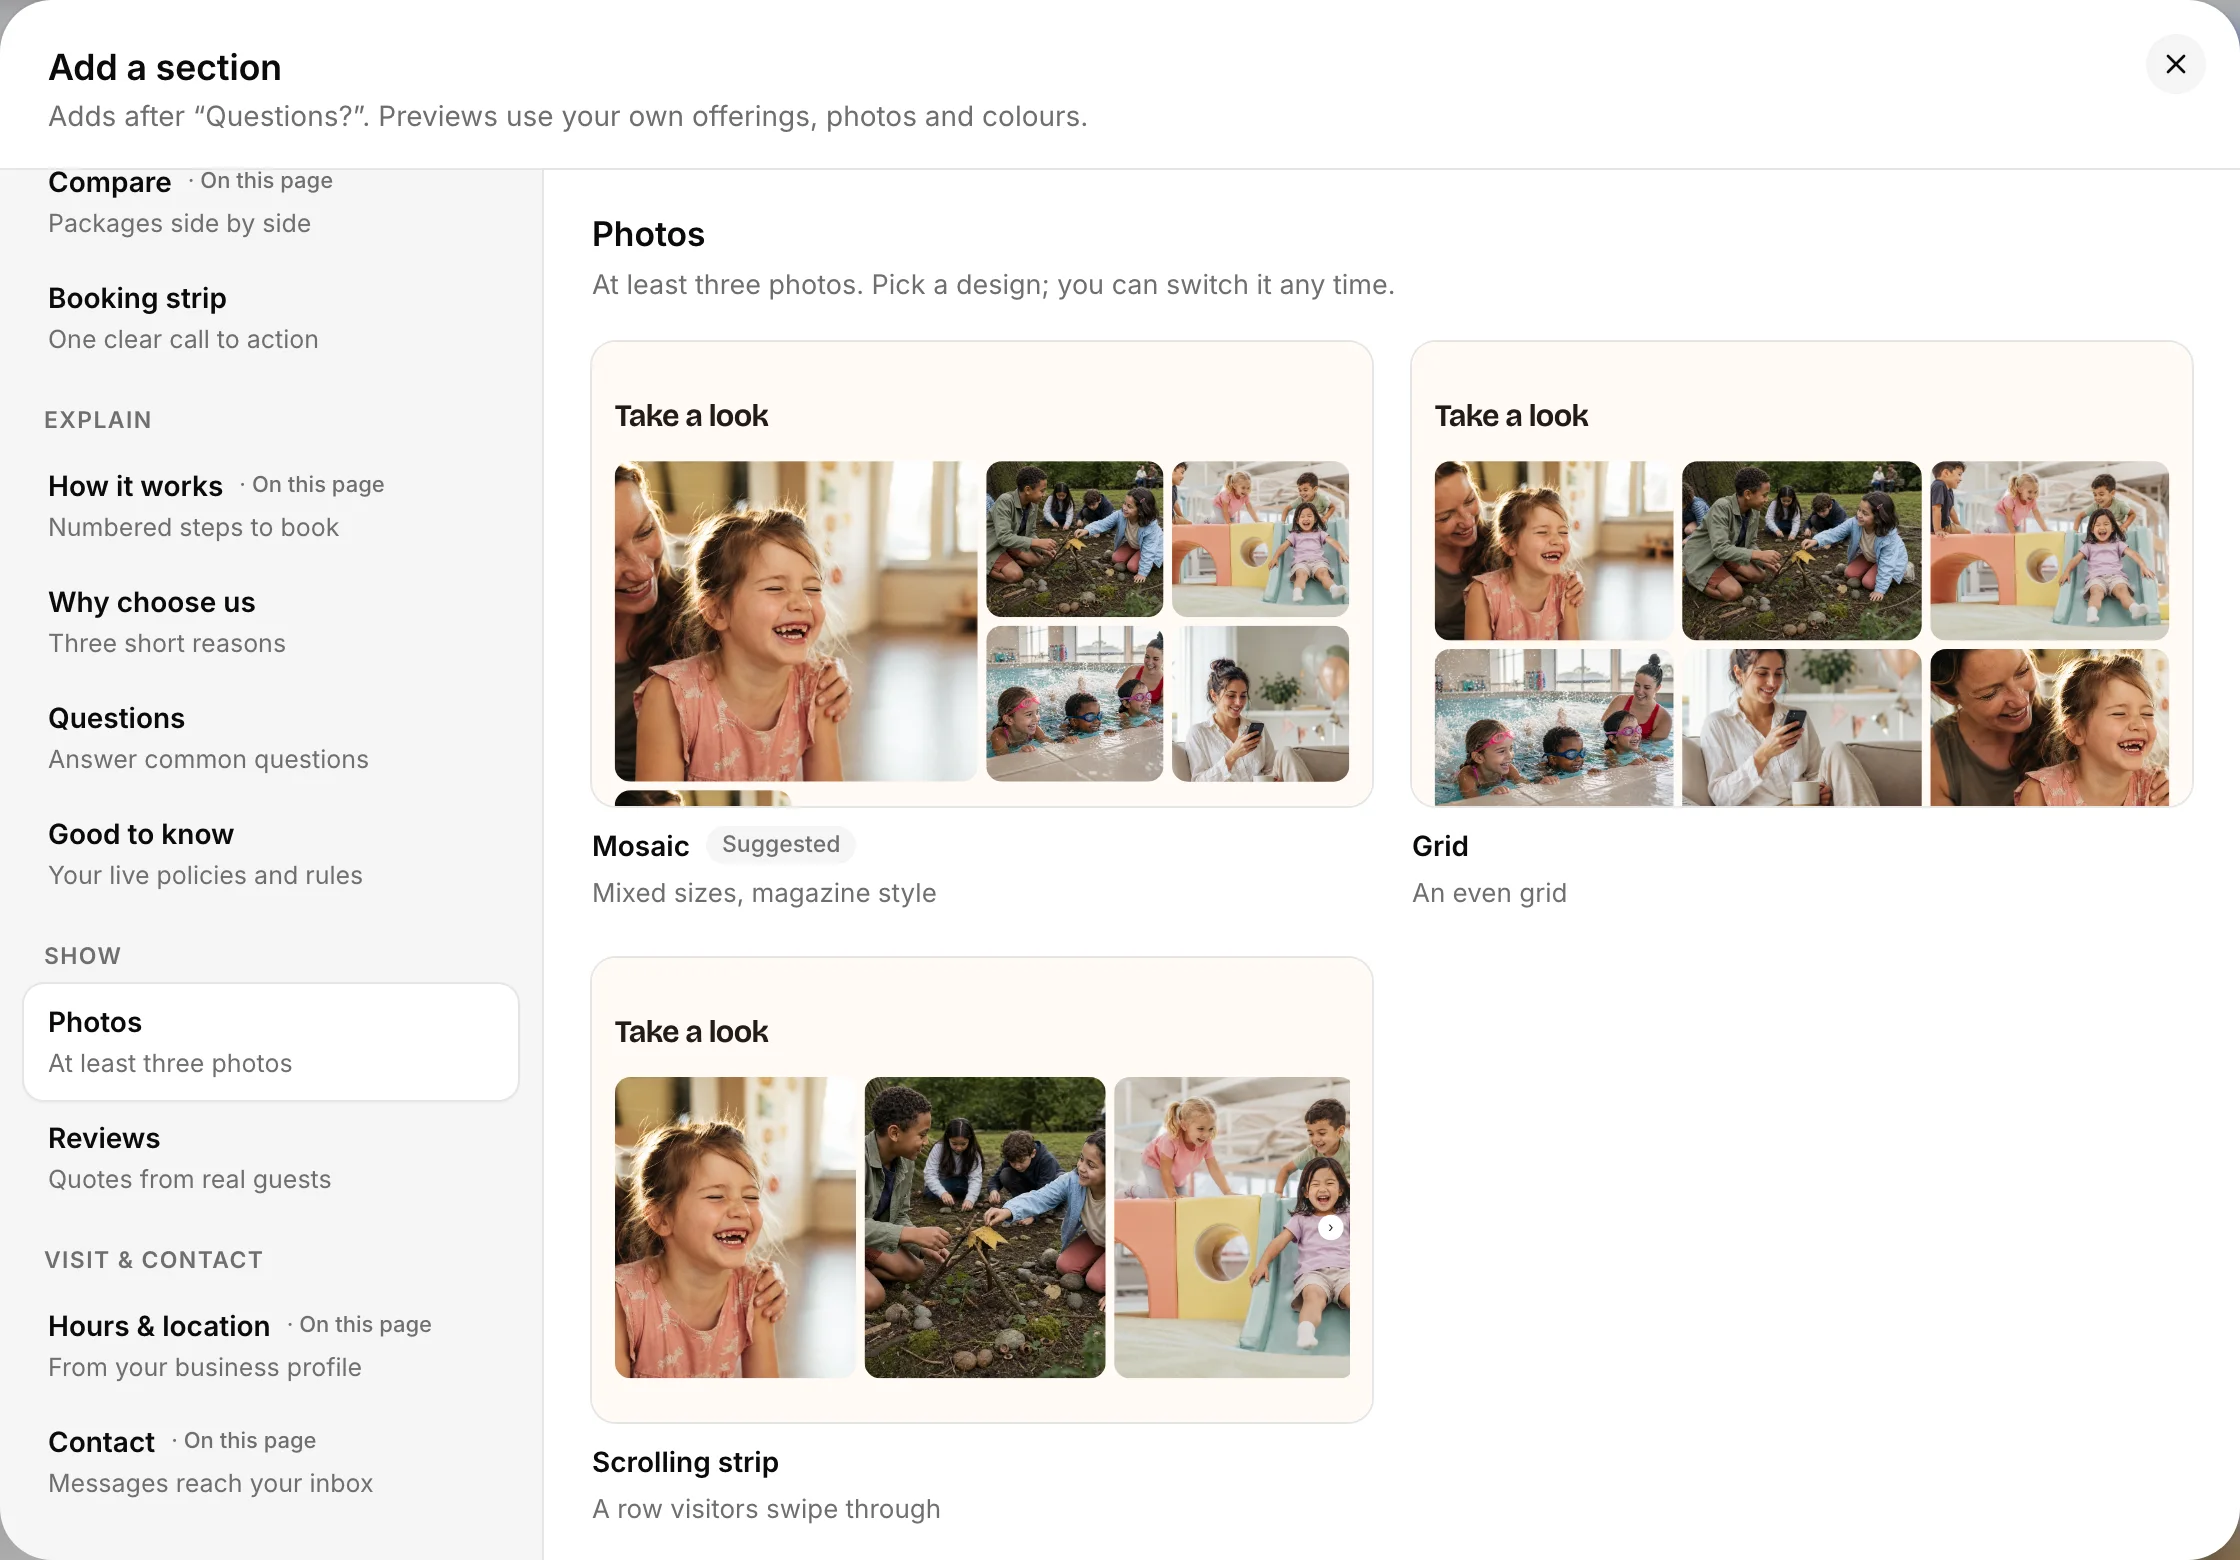The height and width of the screenshot is (1560, 2240).
Task: Click the SHOW group heading
Action: tap(83, 956)
